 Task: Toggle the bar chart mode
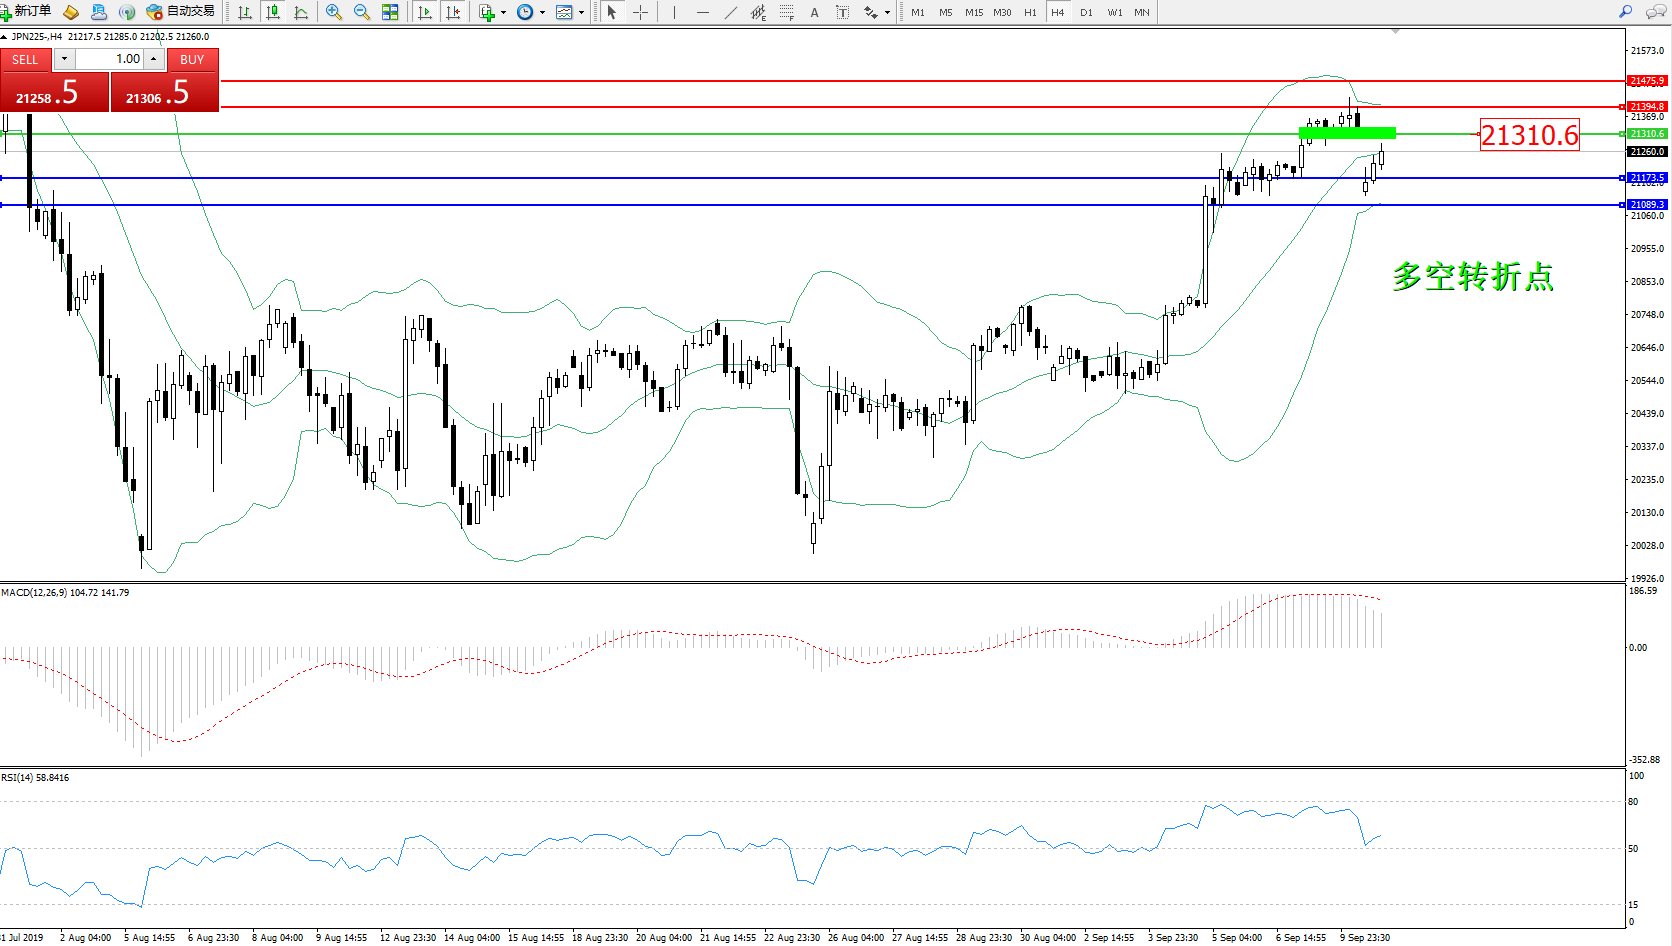coord(245,12)
